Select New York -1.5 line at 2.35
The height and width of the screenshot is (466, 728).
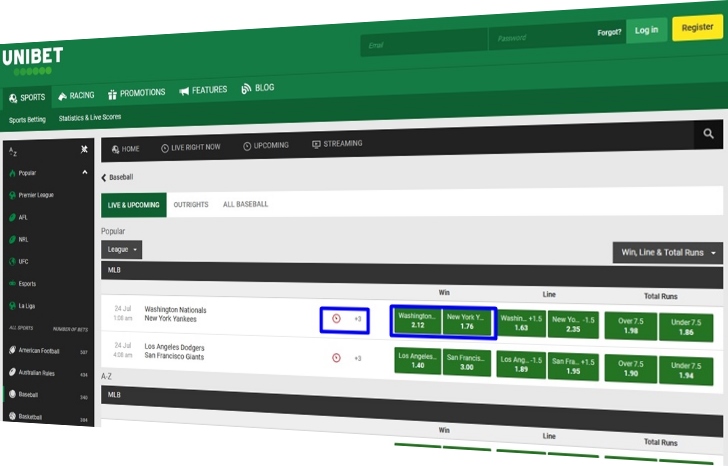(573, 324)
